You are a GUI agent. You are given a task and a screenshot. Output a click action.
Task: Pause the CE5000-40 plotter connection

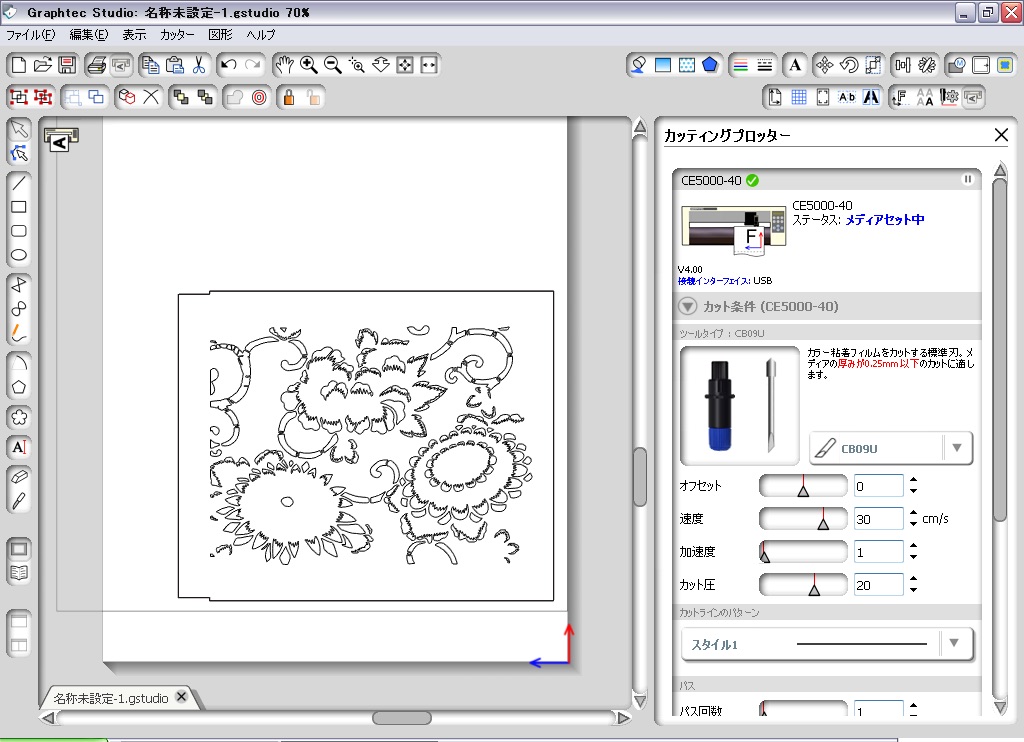tap(967, 180)
